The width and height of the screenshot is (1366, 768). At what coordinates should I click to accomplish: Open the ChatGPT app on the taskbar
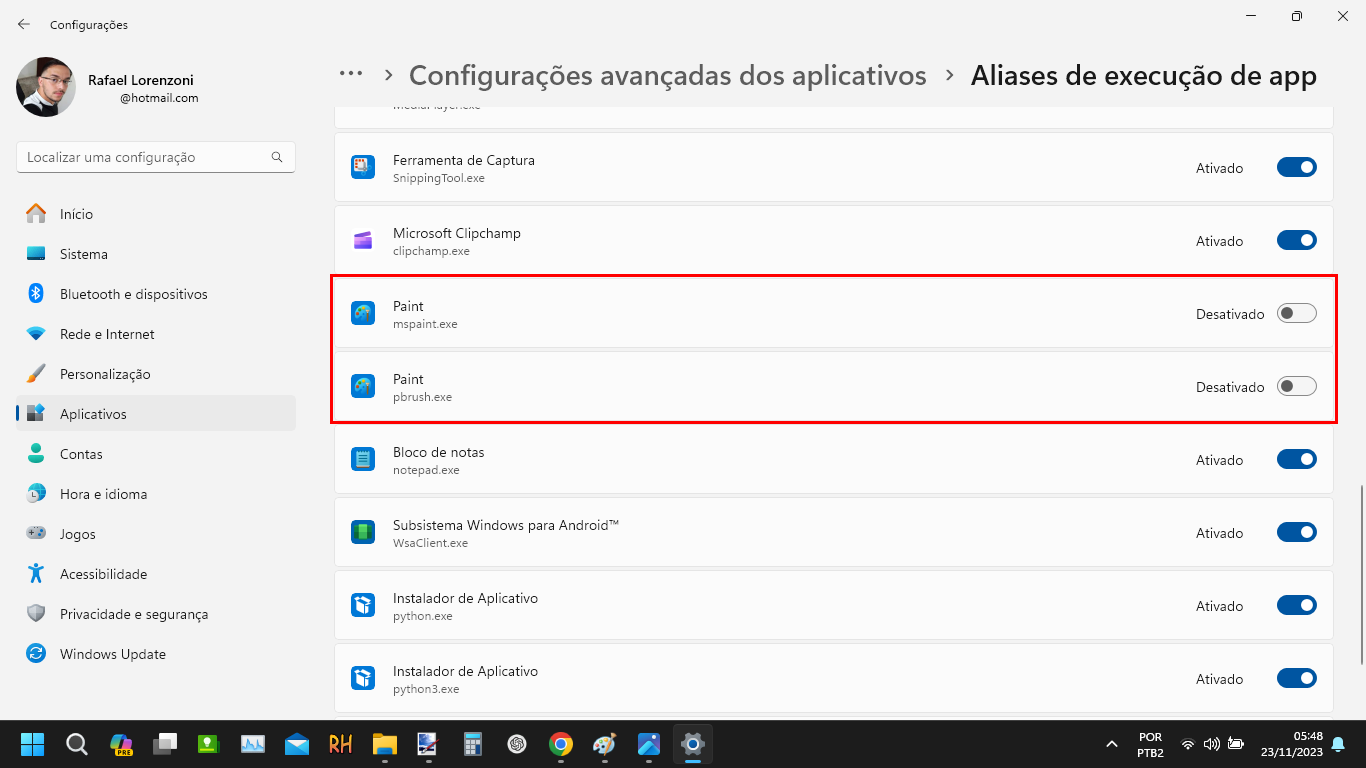(x=517, y=744)
